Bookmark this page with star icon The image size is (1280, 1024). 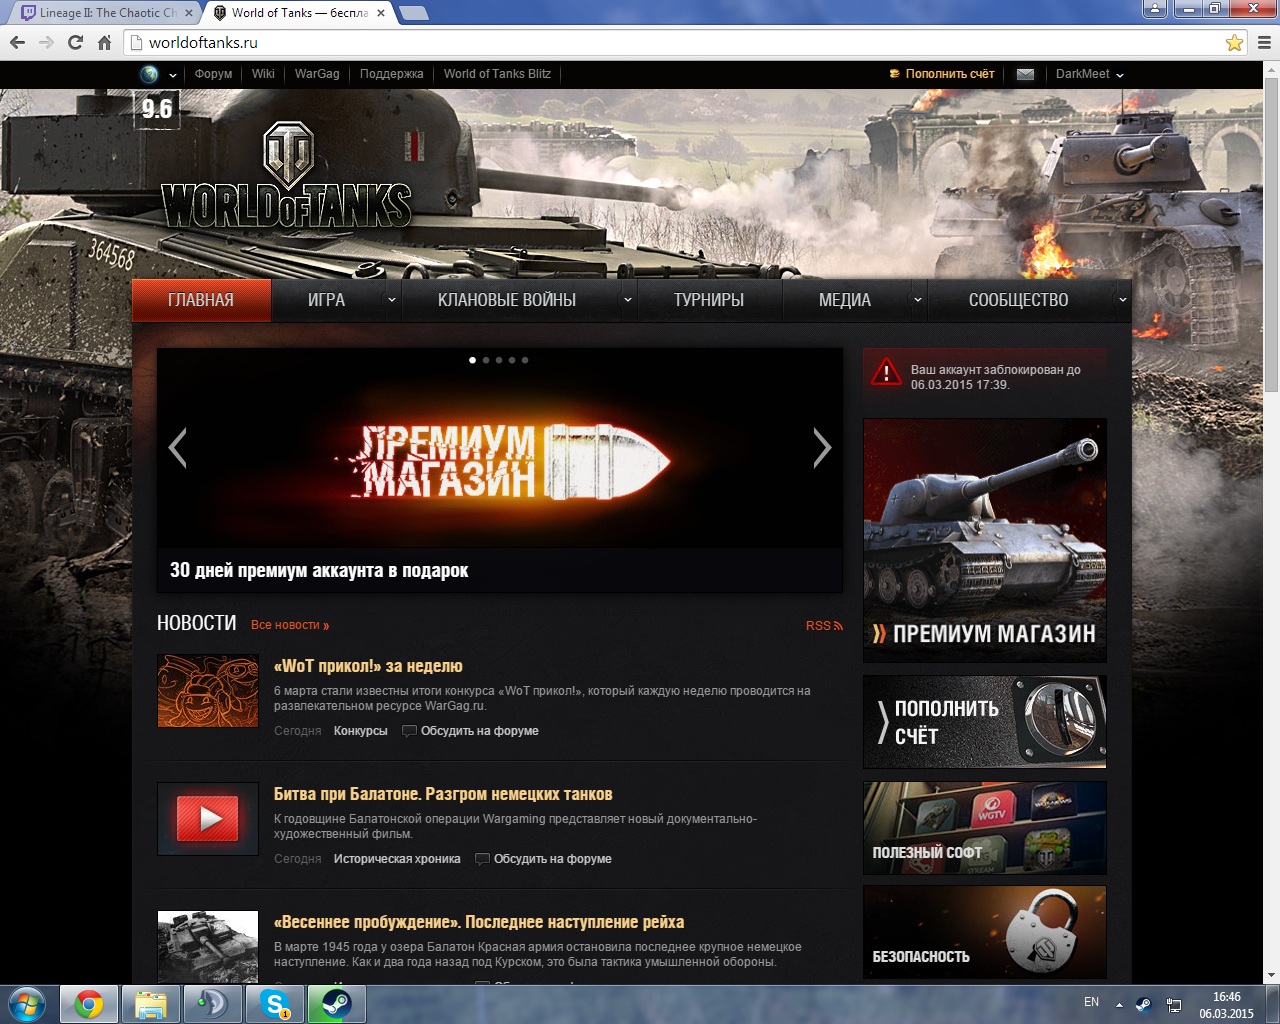point(1234,42)
